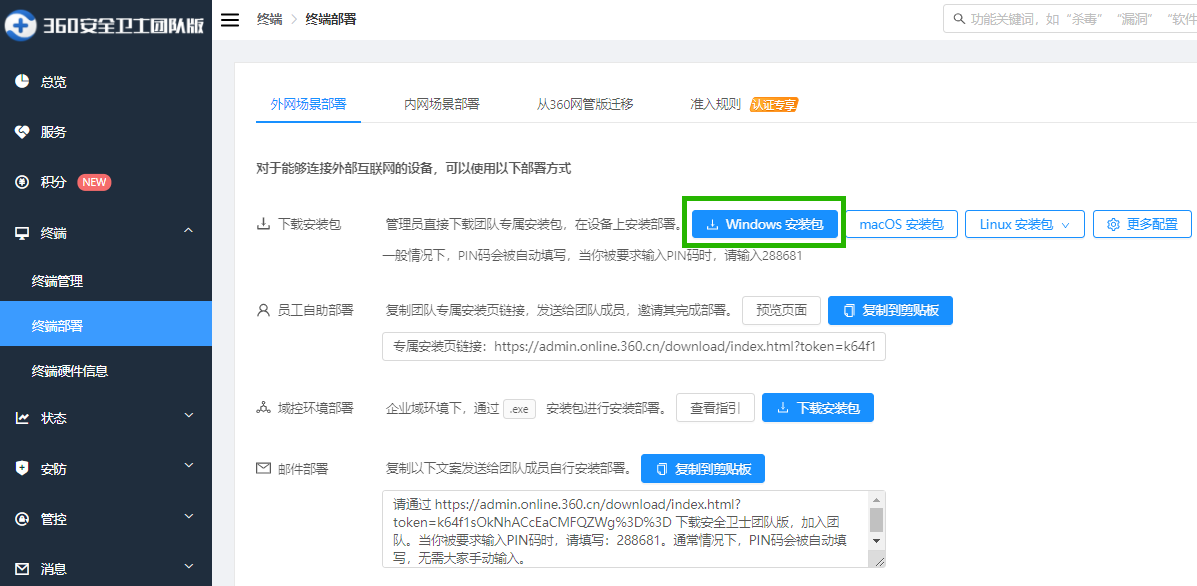Click 下载安装包 button in 域控环境部署 row
Screen dimensions: 1197x586
[x=818, y=407]
